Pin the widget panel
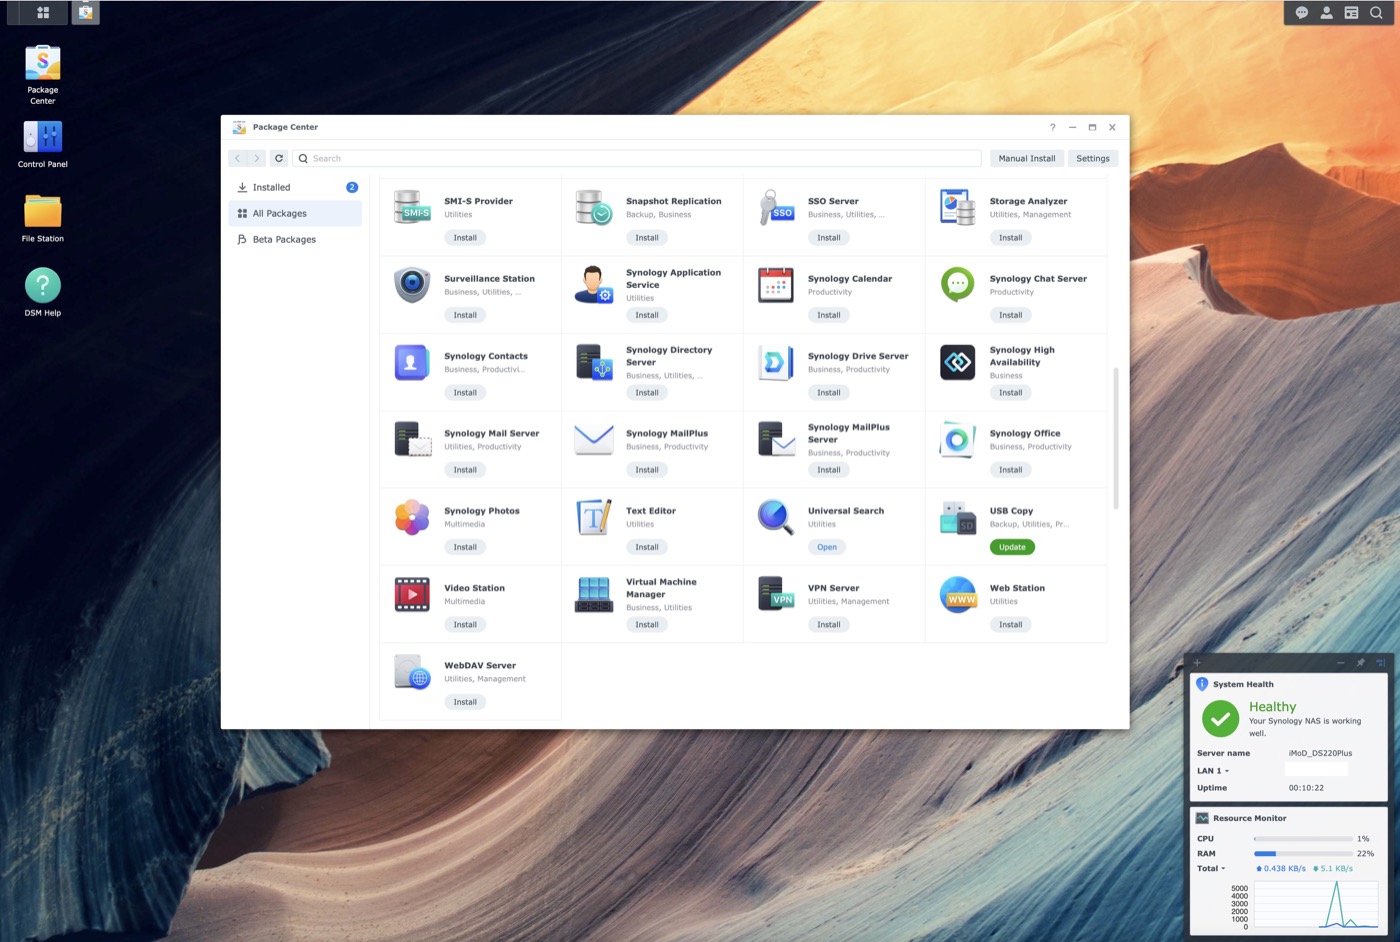Image resolution: width=1400 pixels, height=942 pixels. 1360,662
